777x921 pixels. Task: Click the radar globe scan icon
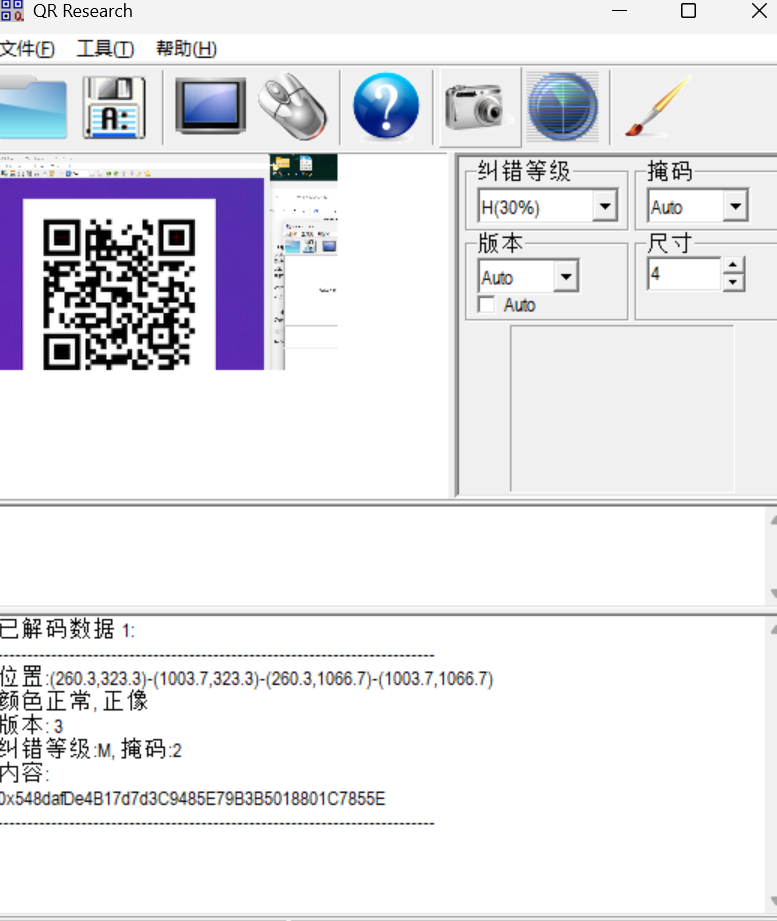click(563, 107)
